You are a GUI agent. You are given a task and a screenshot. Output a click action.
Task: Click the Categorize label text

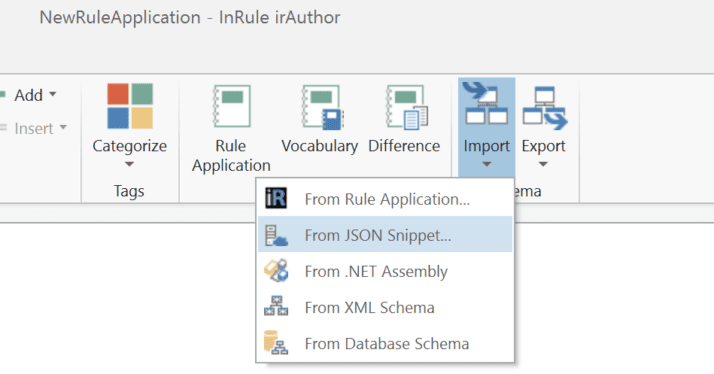pos(129,146)
